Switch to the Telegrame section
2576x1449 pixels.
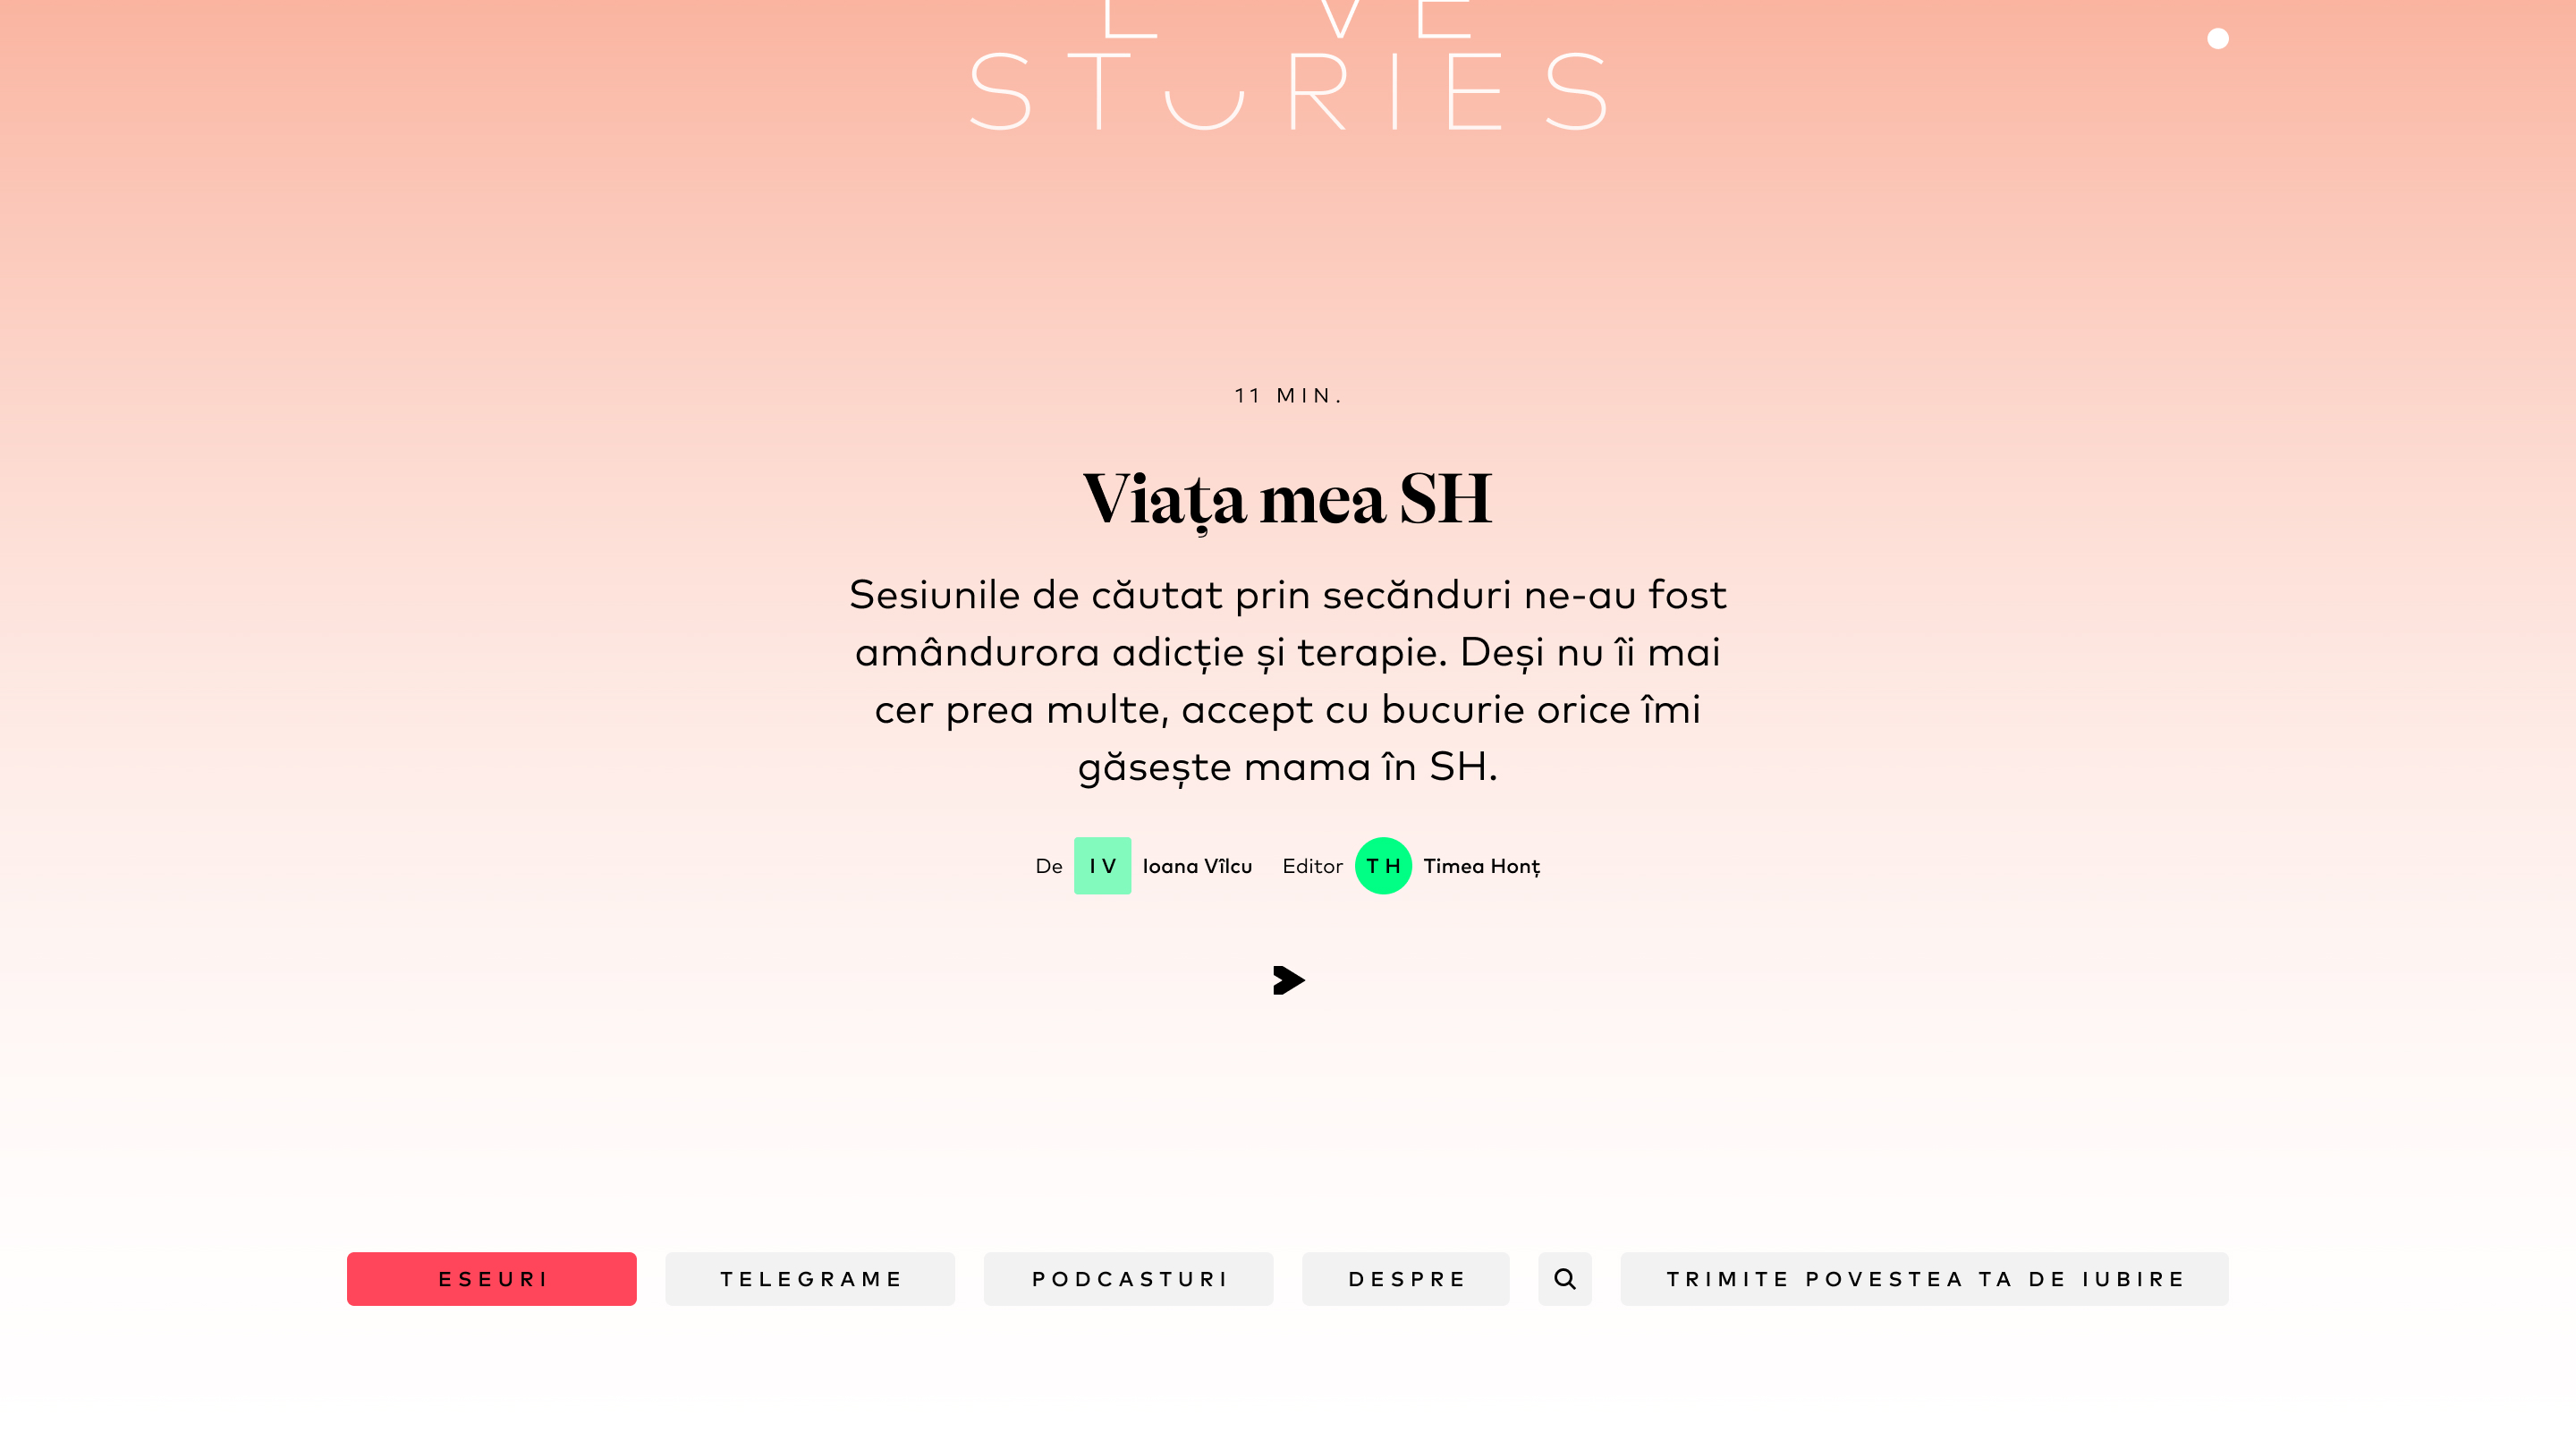click(810, 1278)
